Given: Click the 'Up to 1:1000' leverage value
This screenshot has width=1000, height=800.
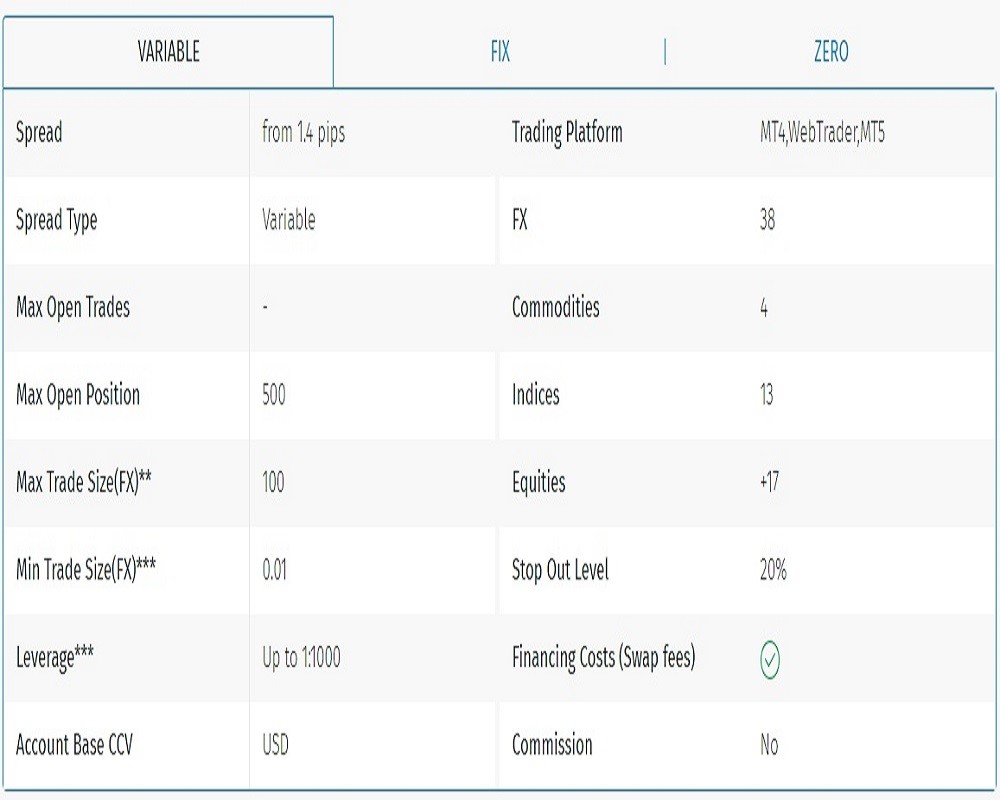Looking at the screenshot, I should (x=301, y=658).
